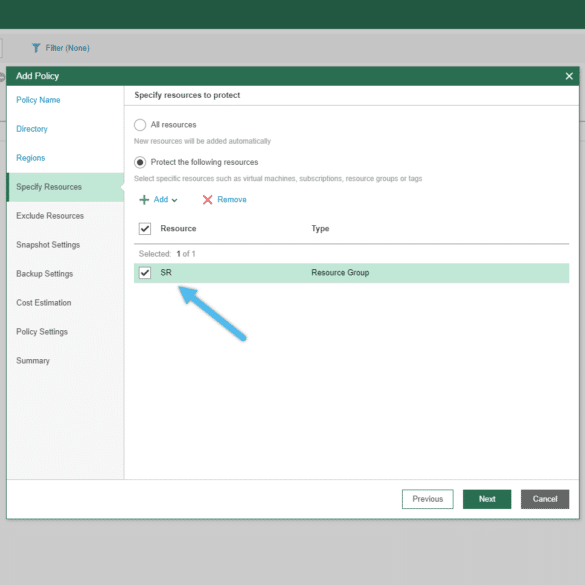Screen dimensions: 585x585
Task: Go to the Policy Name step
Action: click(x=38, y=100)
